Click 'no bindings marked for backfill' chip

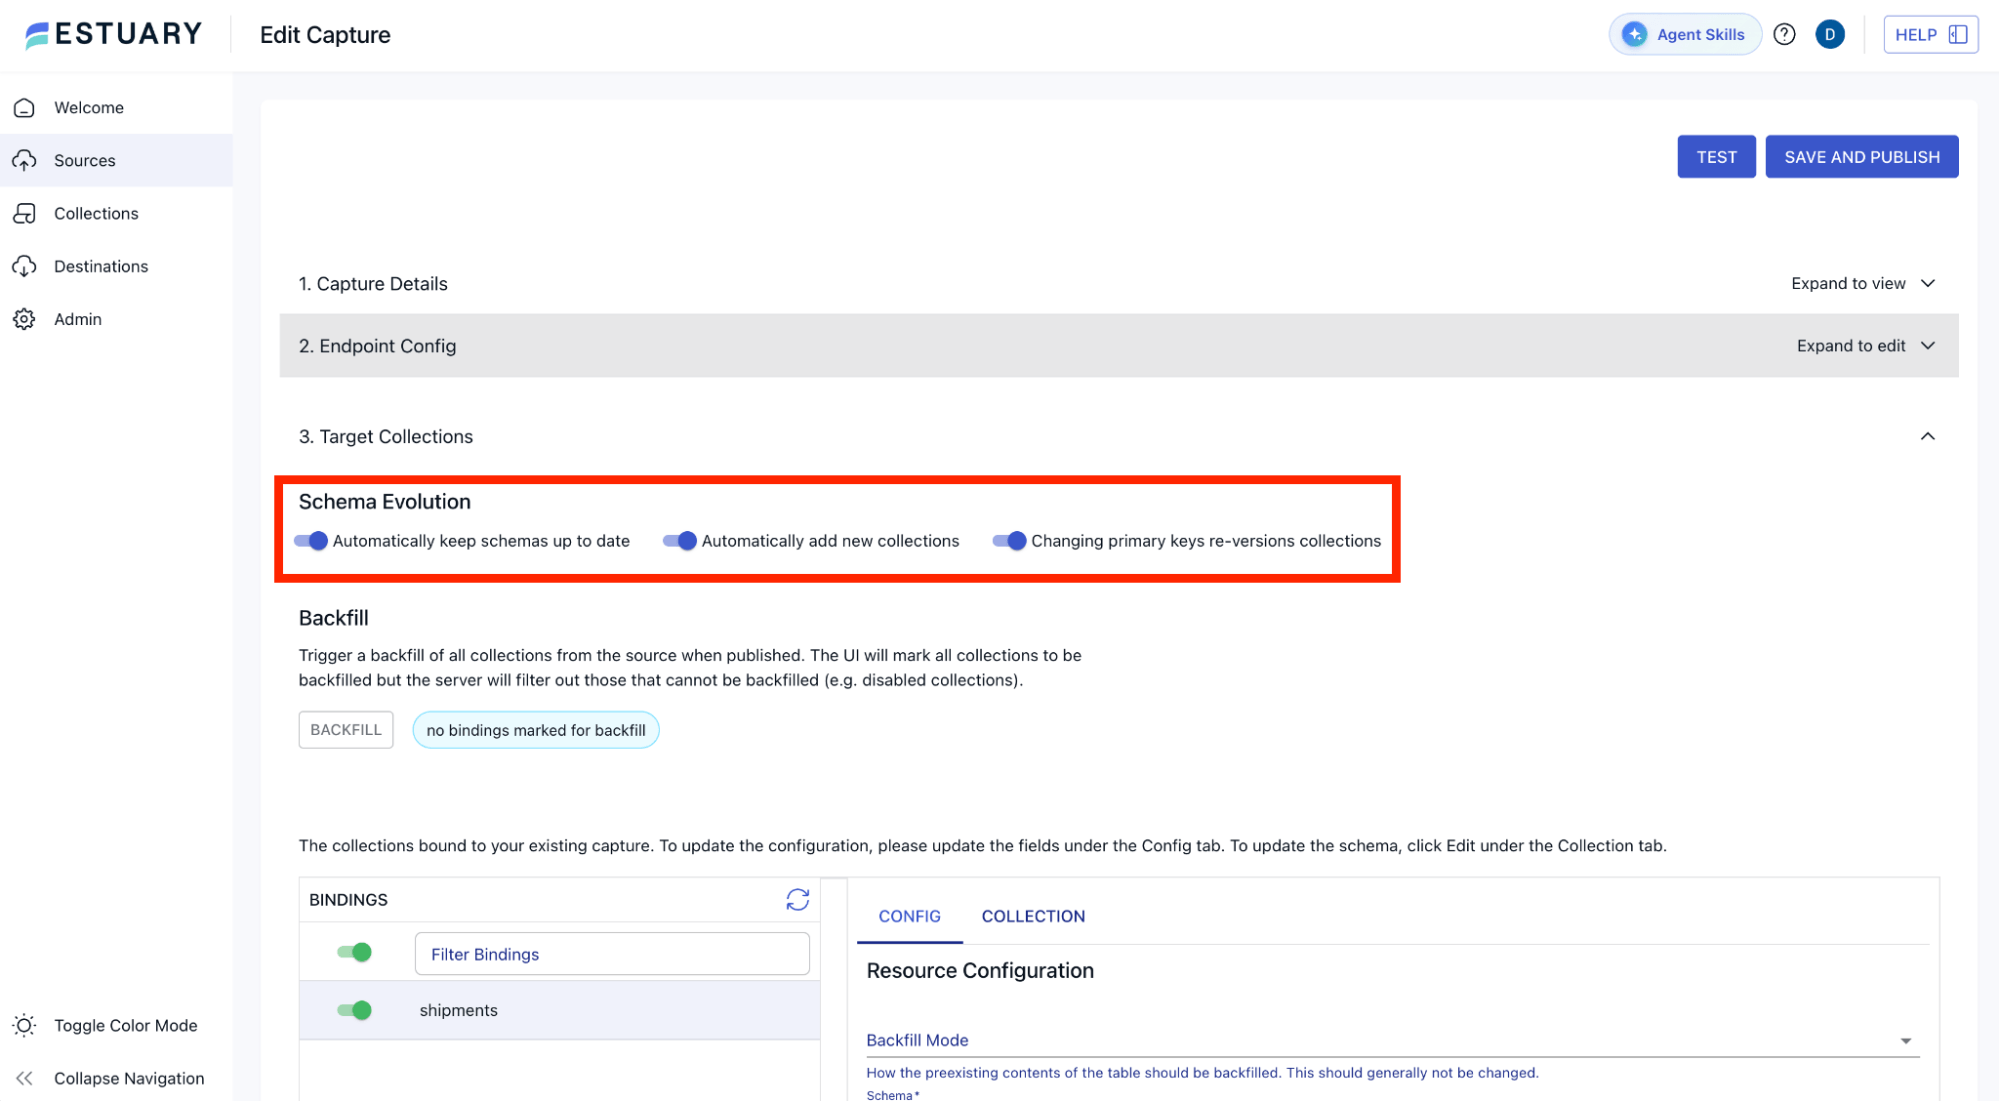[x=536, y=730]
